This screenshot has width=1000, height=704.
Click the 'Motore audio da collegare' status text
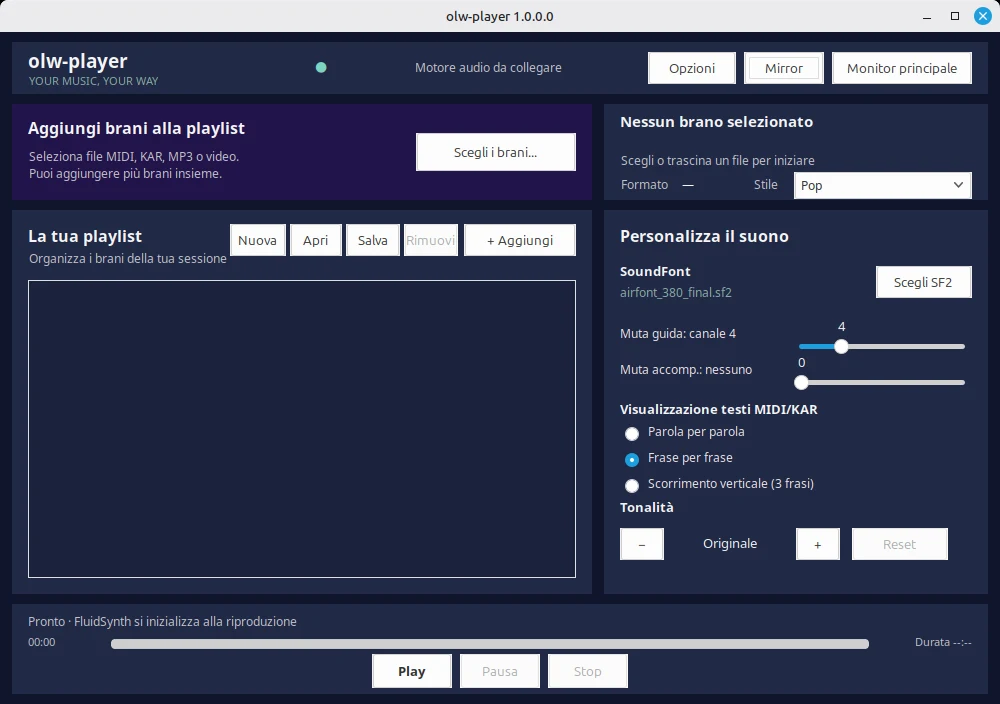tap(488, 68)
